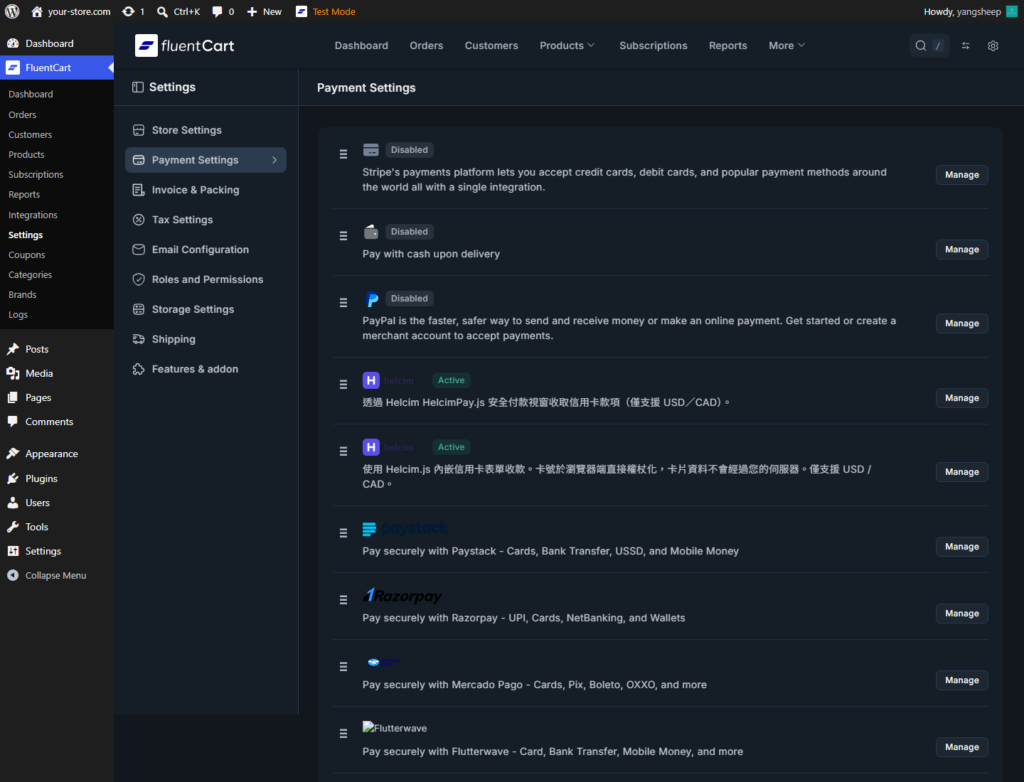1024x782 pixels.
Task: Open Storage Settings section
Action: [206, 309]
